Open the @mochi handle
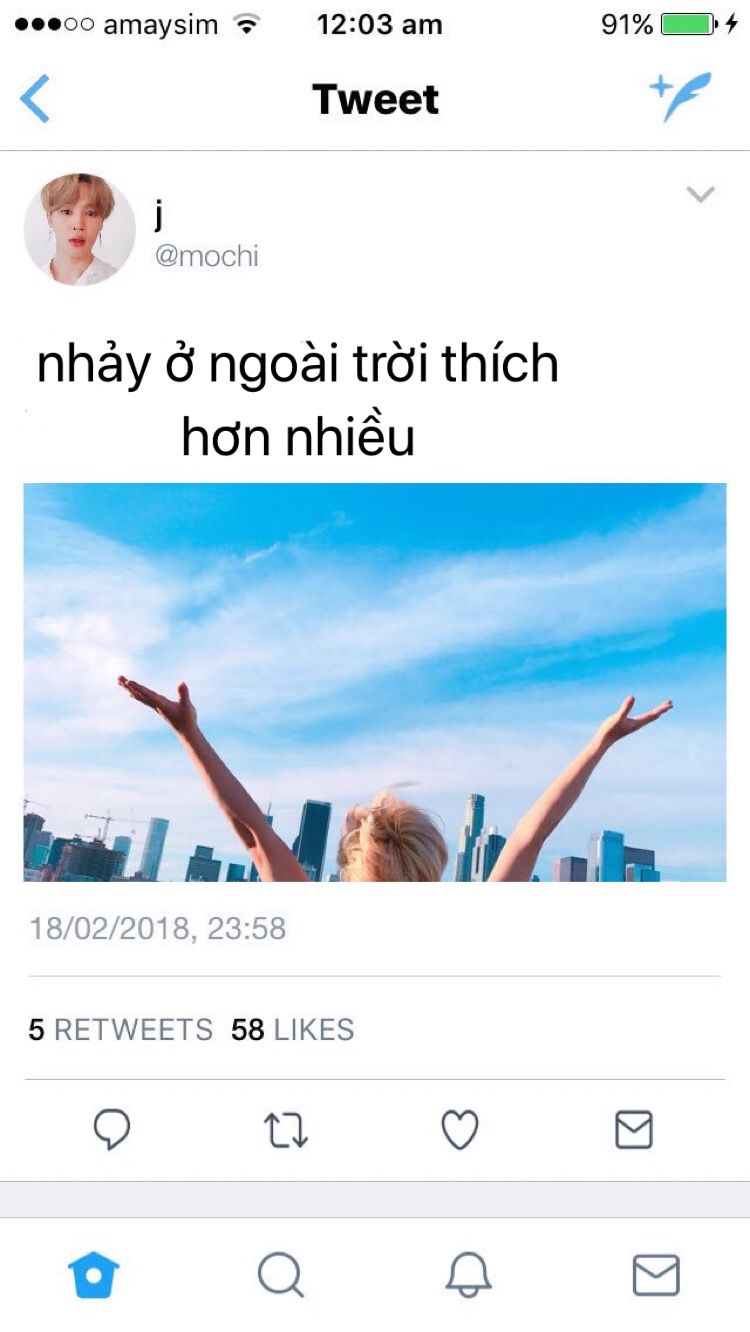The width and height of the screenshot is (750, 1332). (x=206, y=256)
